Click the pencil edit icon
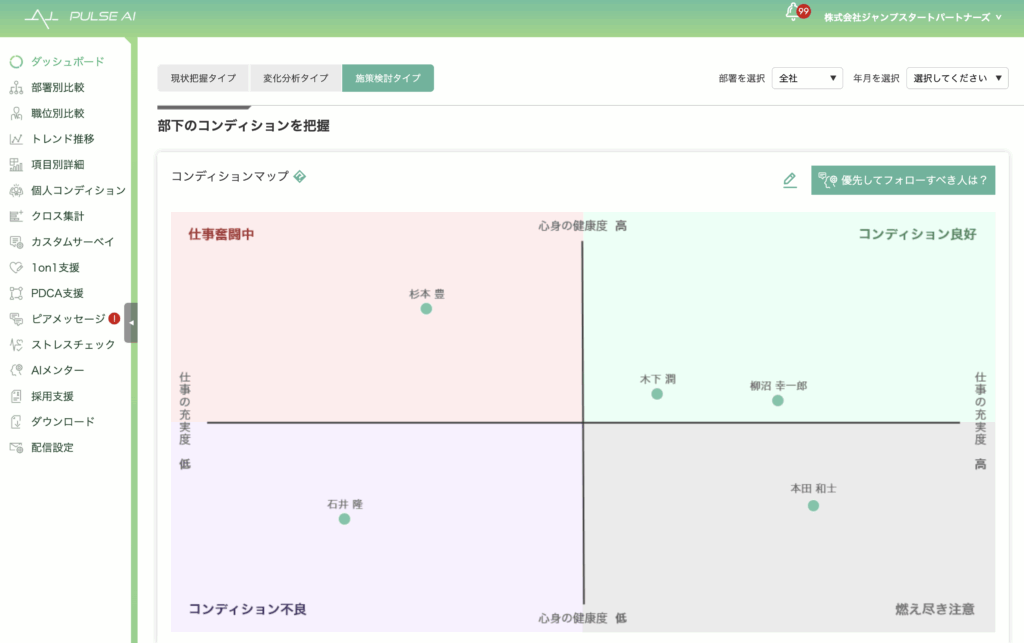Viewport: 1024px width, 643px height. [x=790, y=180]
